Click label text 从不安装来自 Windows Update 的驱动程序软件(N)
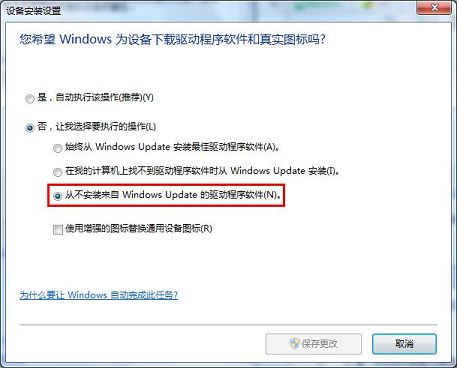 point(173,195)
